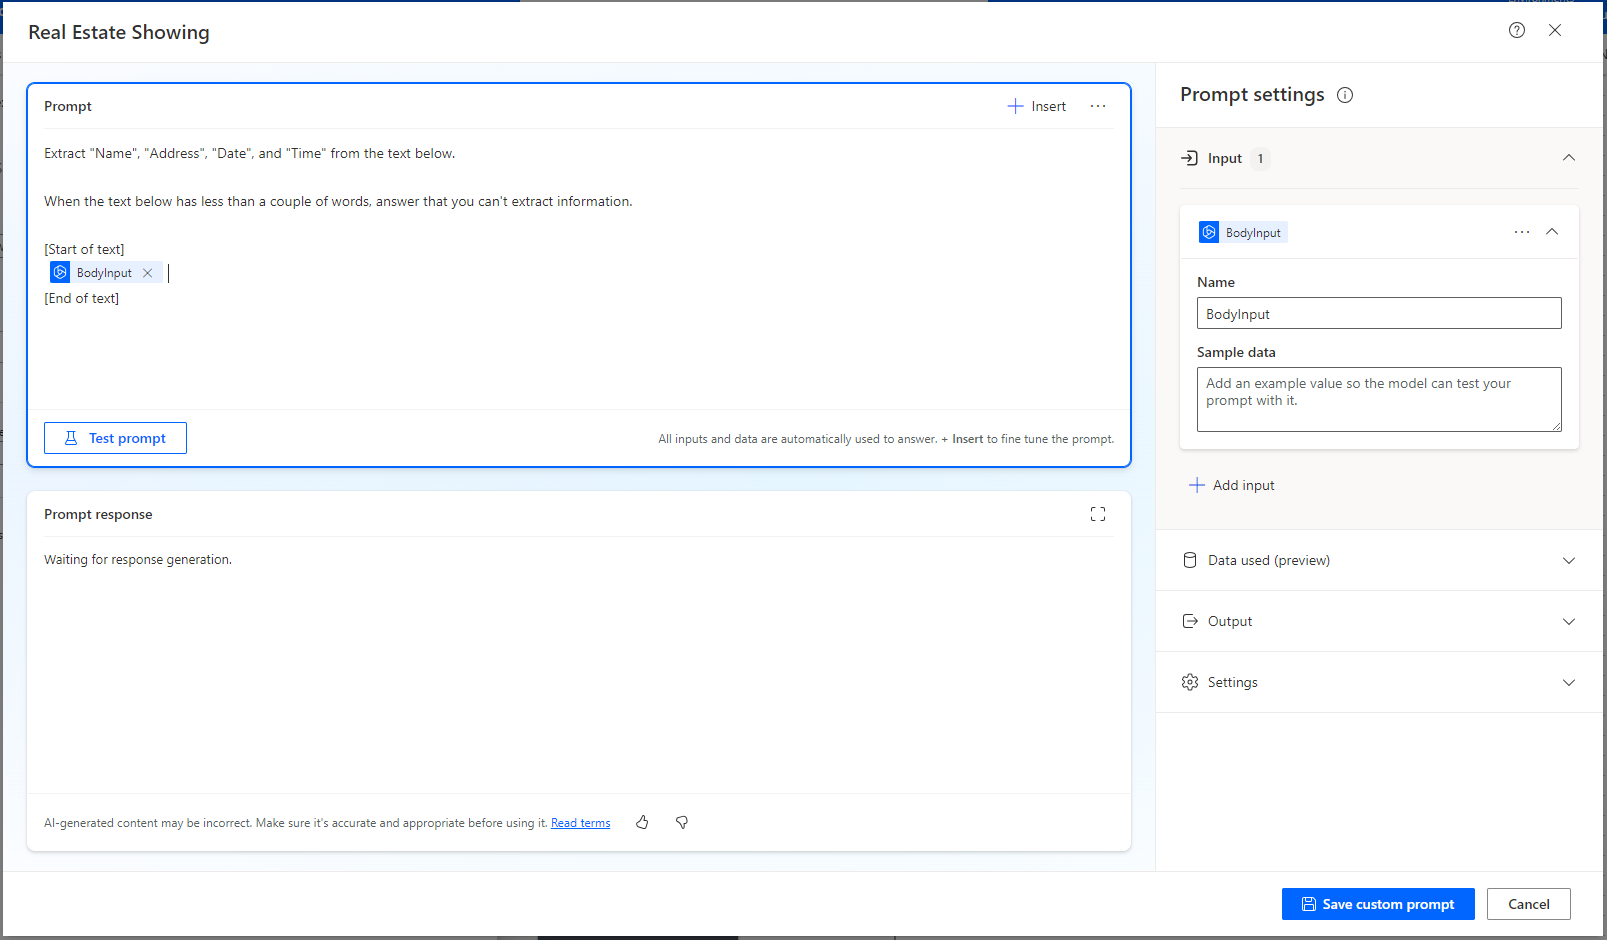Click 'Waiting for response generation.' text
1607x940 pixels.
coord(138,559)
